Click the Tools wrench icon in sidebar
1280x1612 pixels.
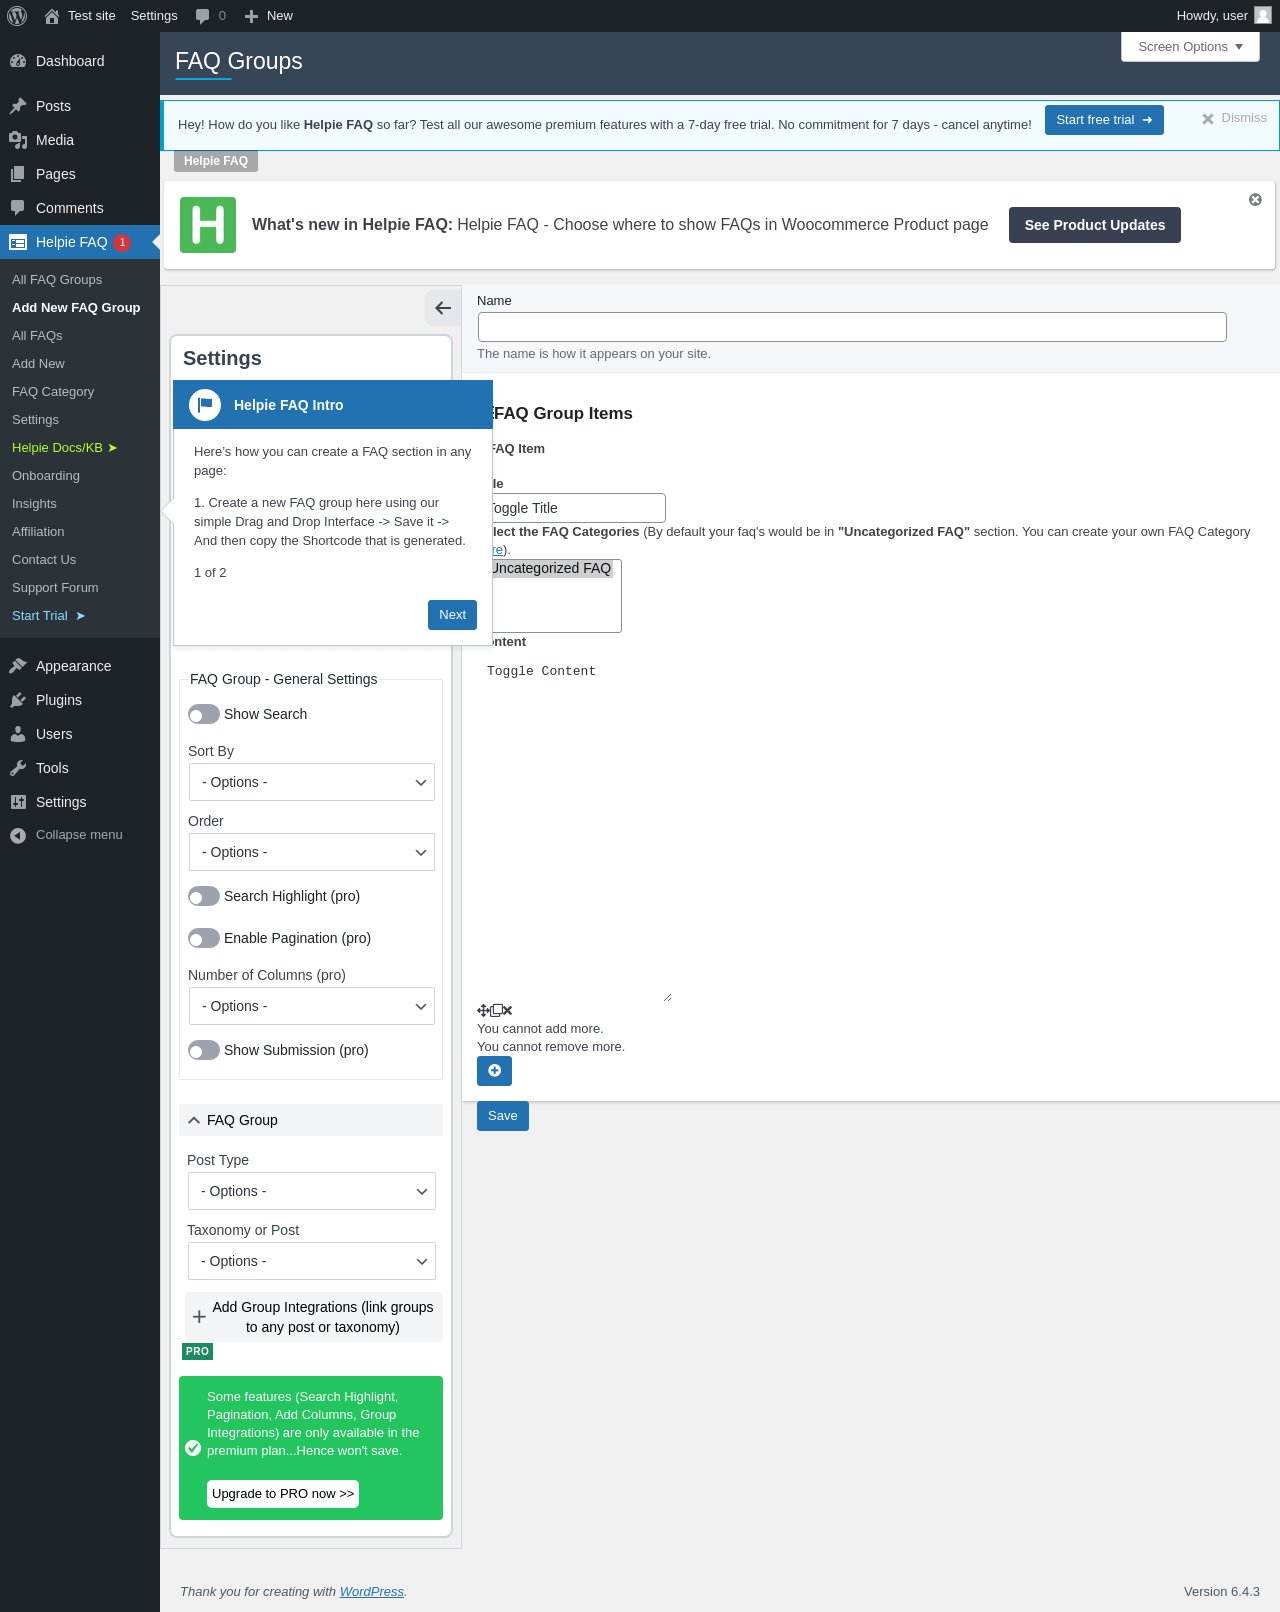(x=18, y=768)
